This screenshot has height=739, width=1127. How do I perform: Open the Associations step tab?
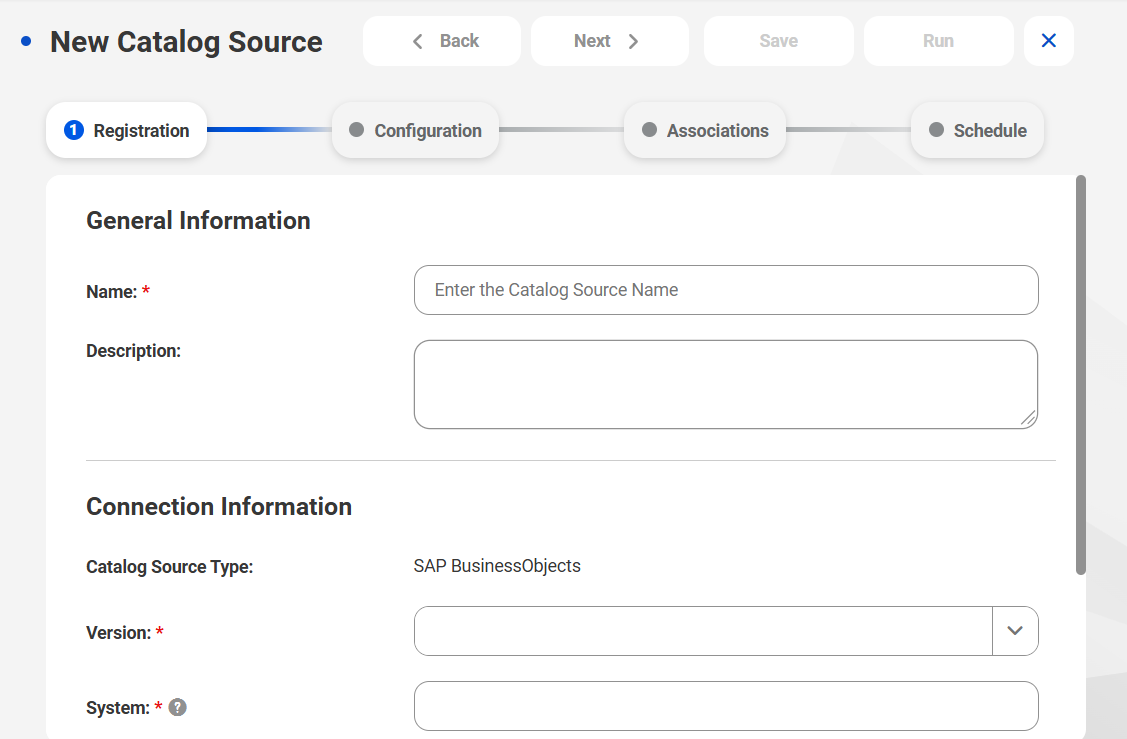(x=705, y=130)
